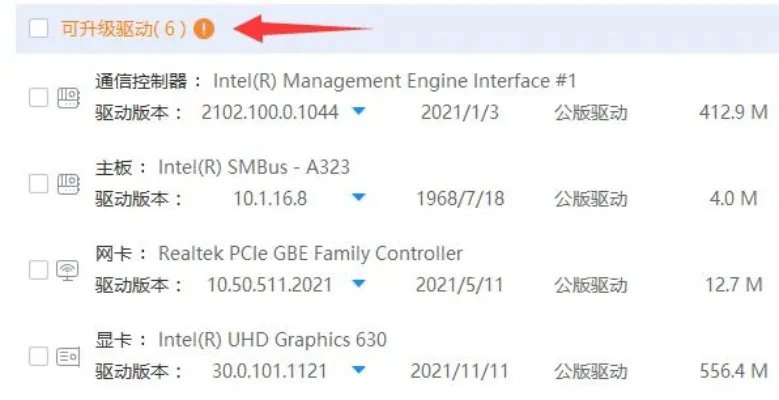Click the 网卡 network adapter icon

click(x=68, y=270)
